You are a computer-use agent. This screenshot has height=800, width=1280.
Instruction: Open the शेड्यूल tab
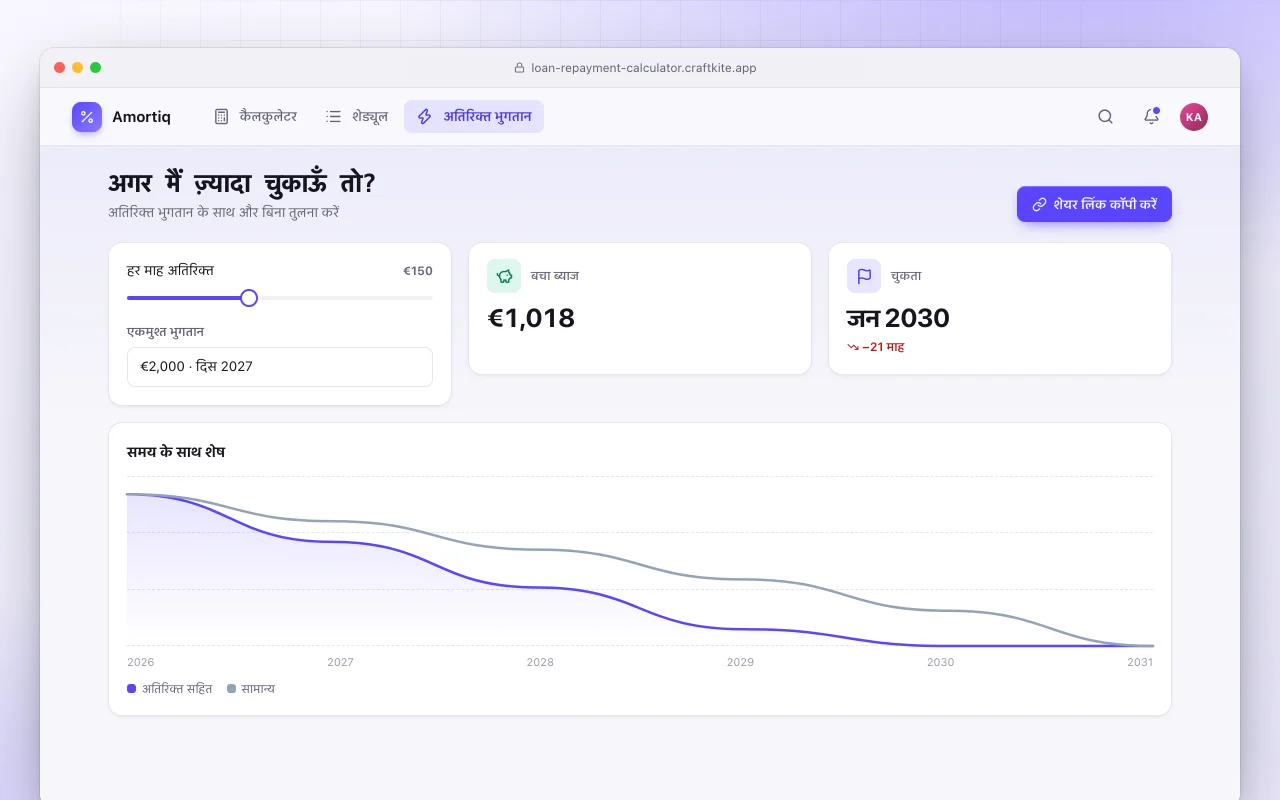click(357, 117)
